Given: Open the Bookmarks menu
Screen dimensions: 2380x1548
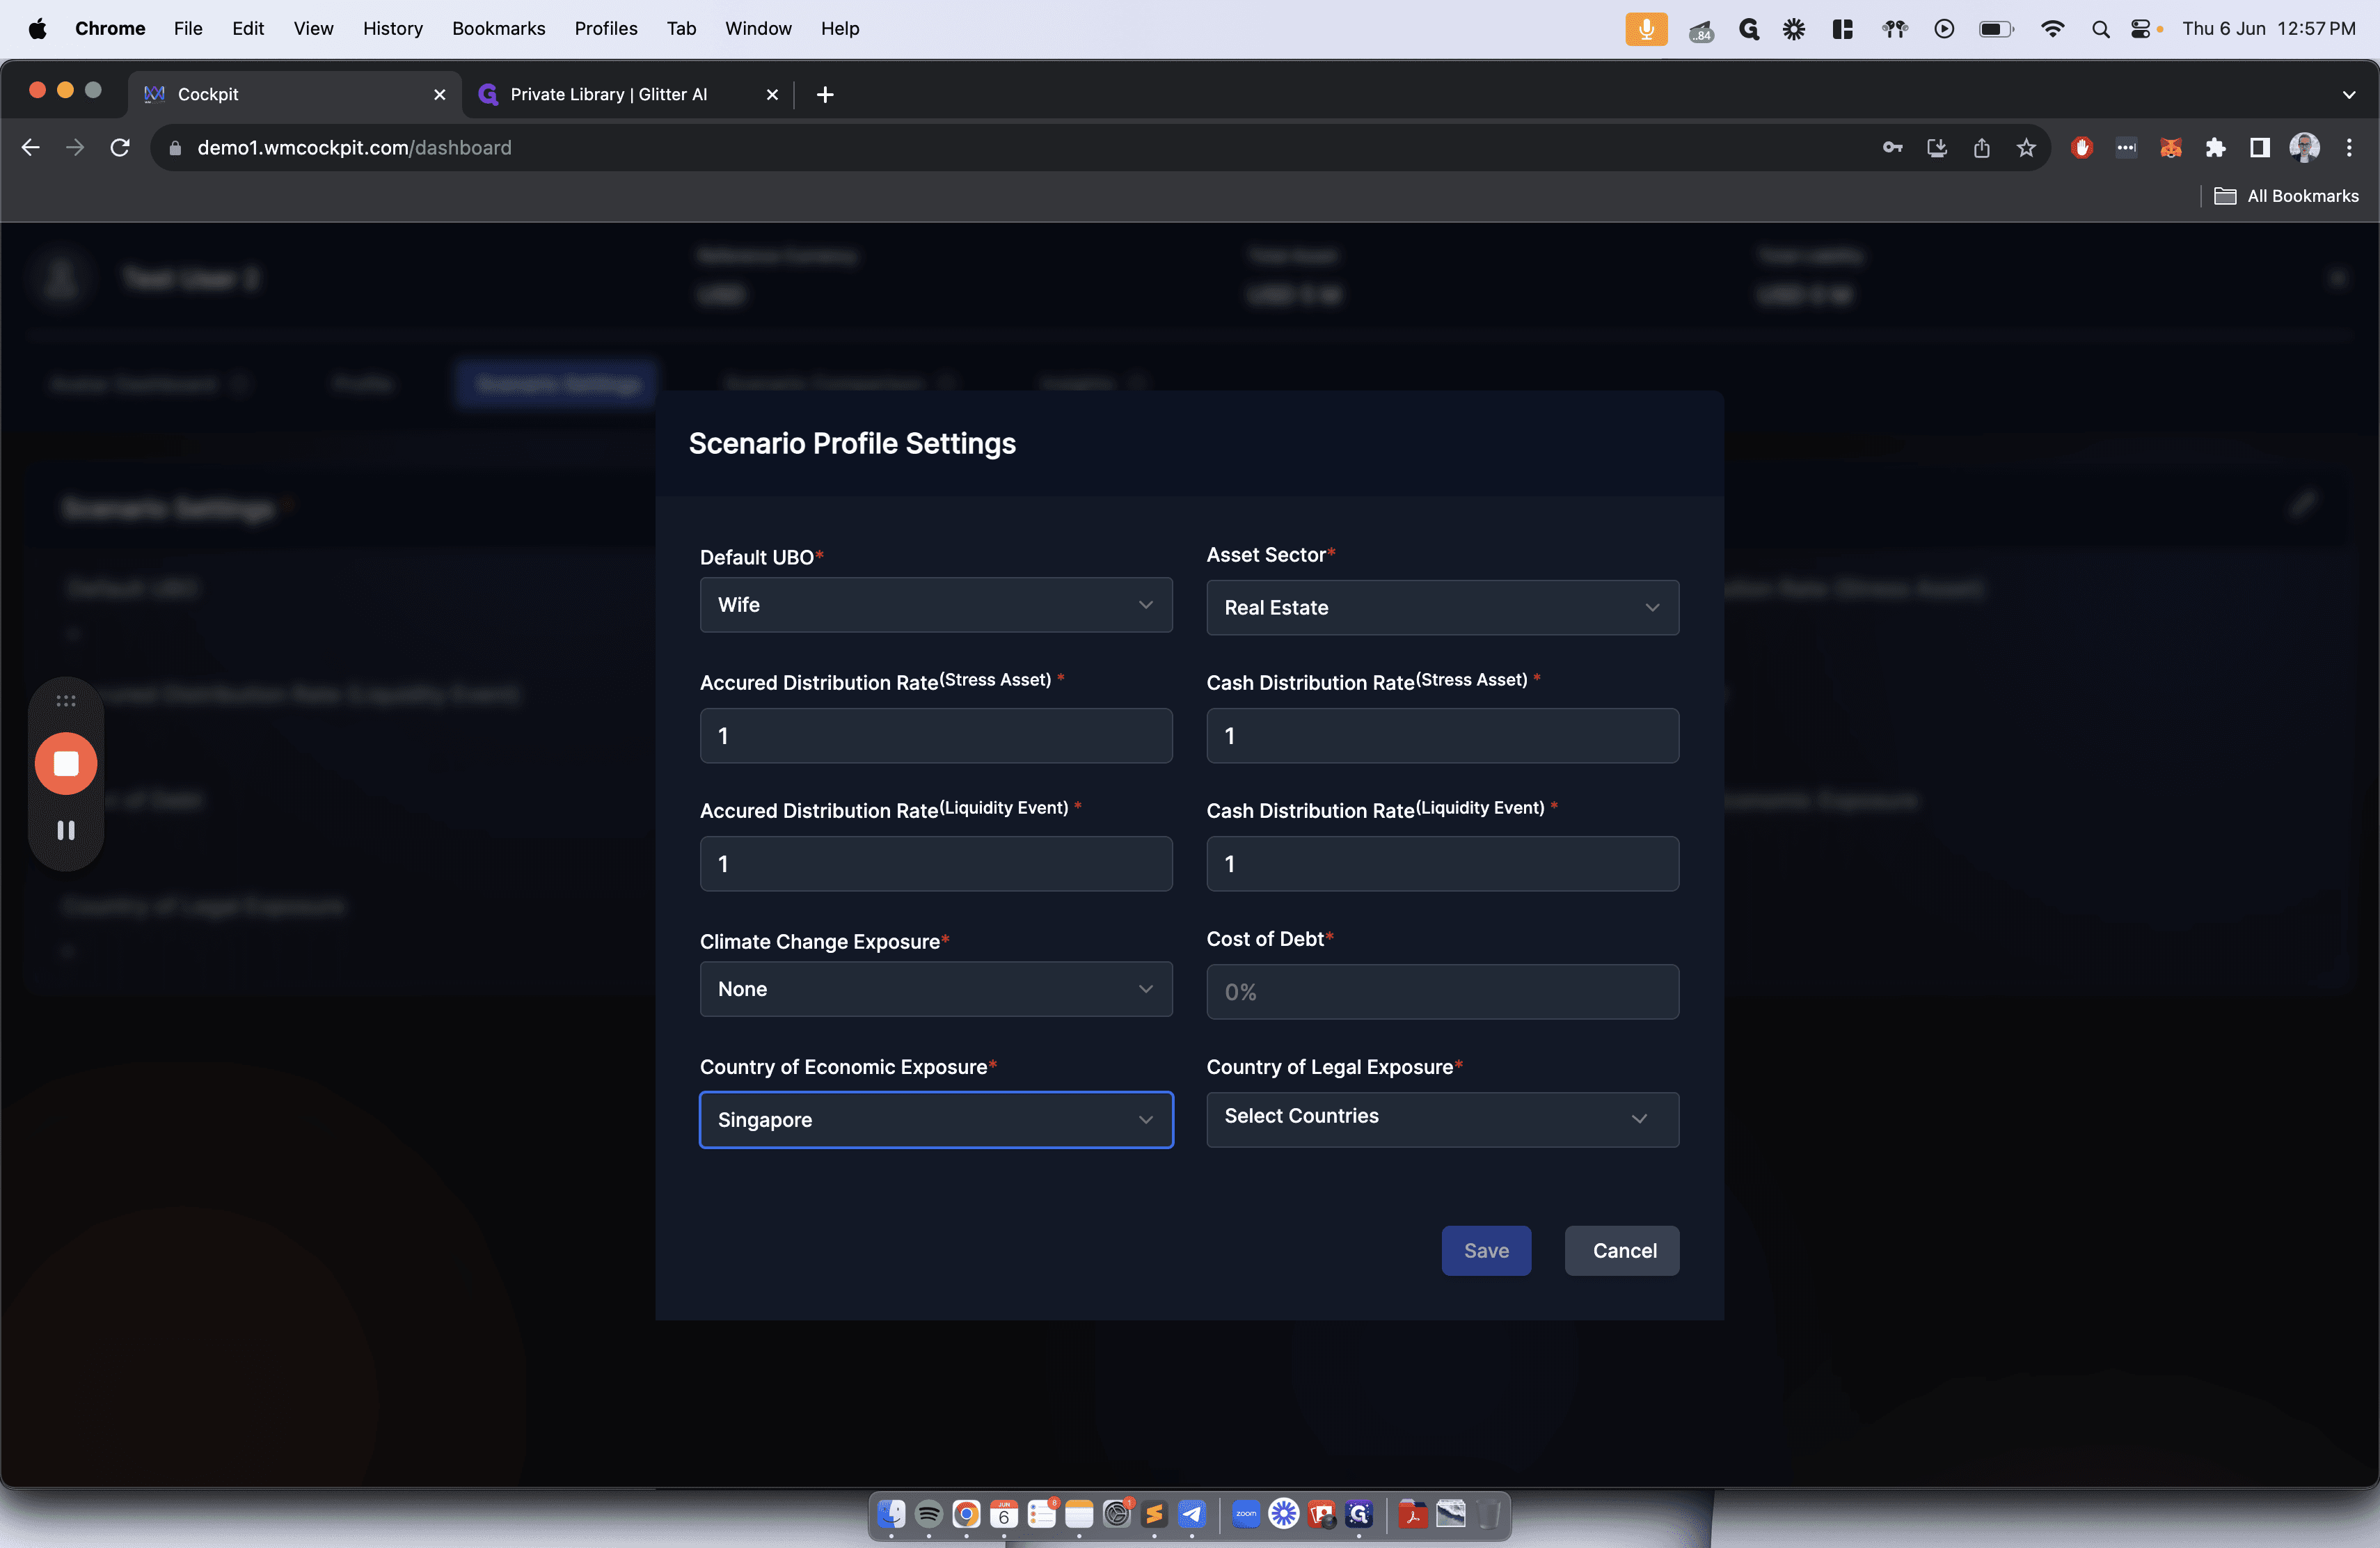Looking at the screenshot, I should (498, 28).
